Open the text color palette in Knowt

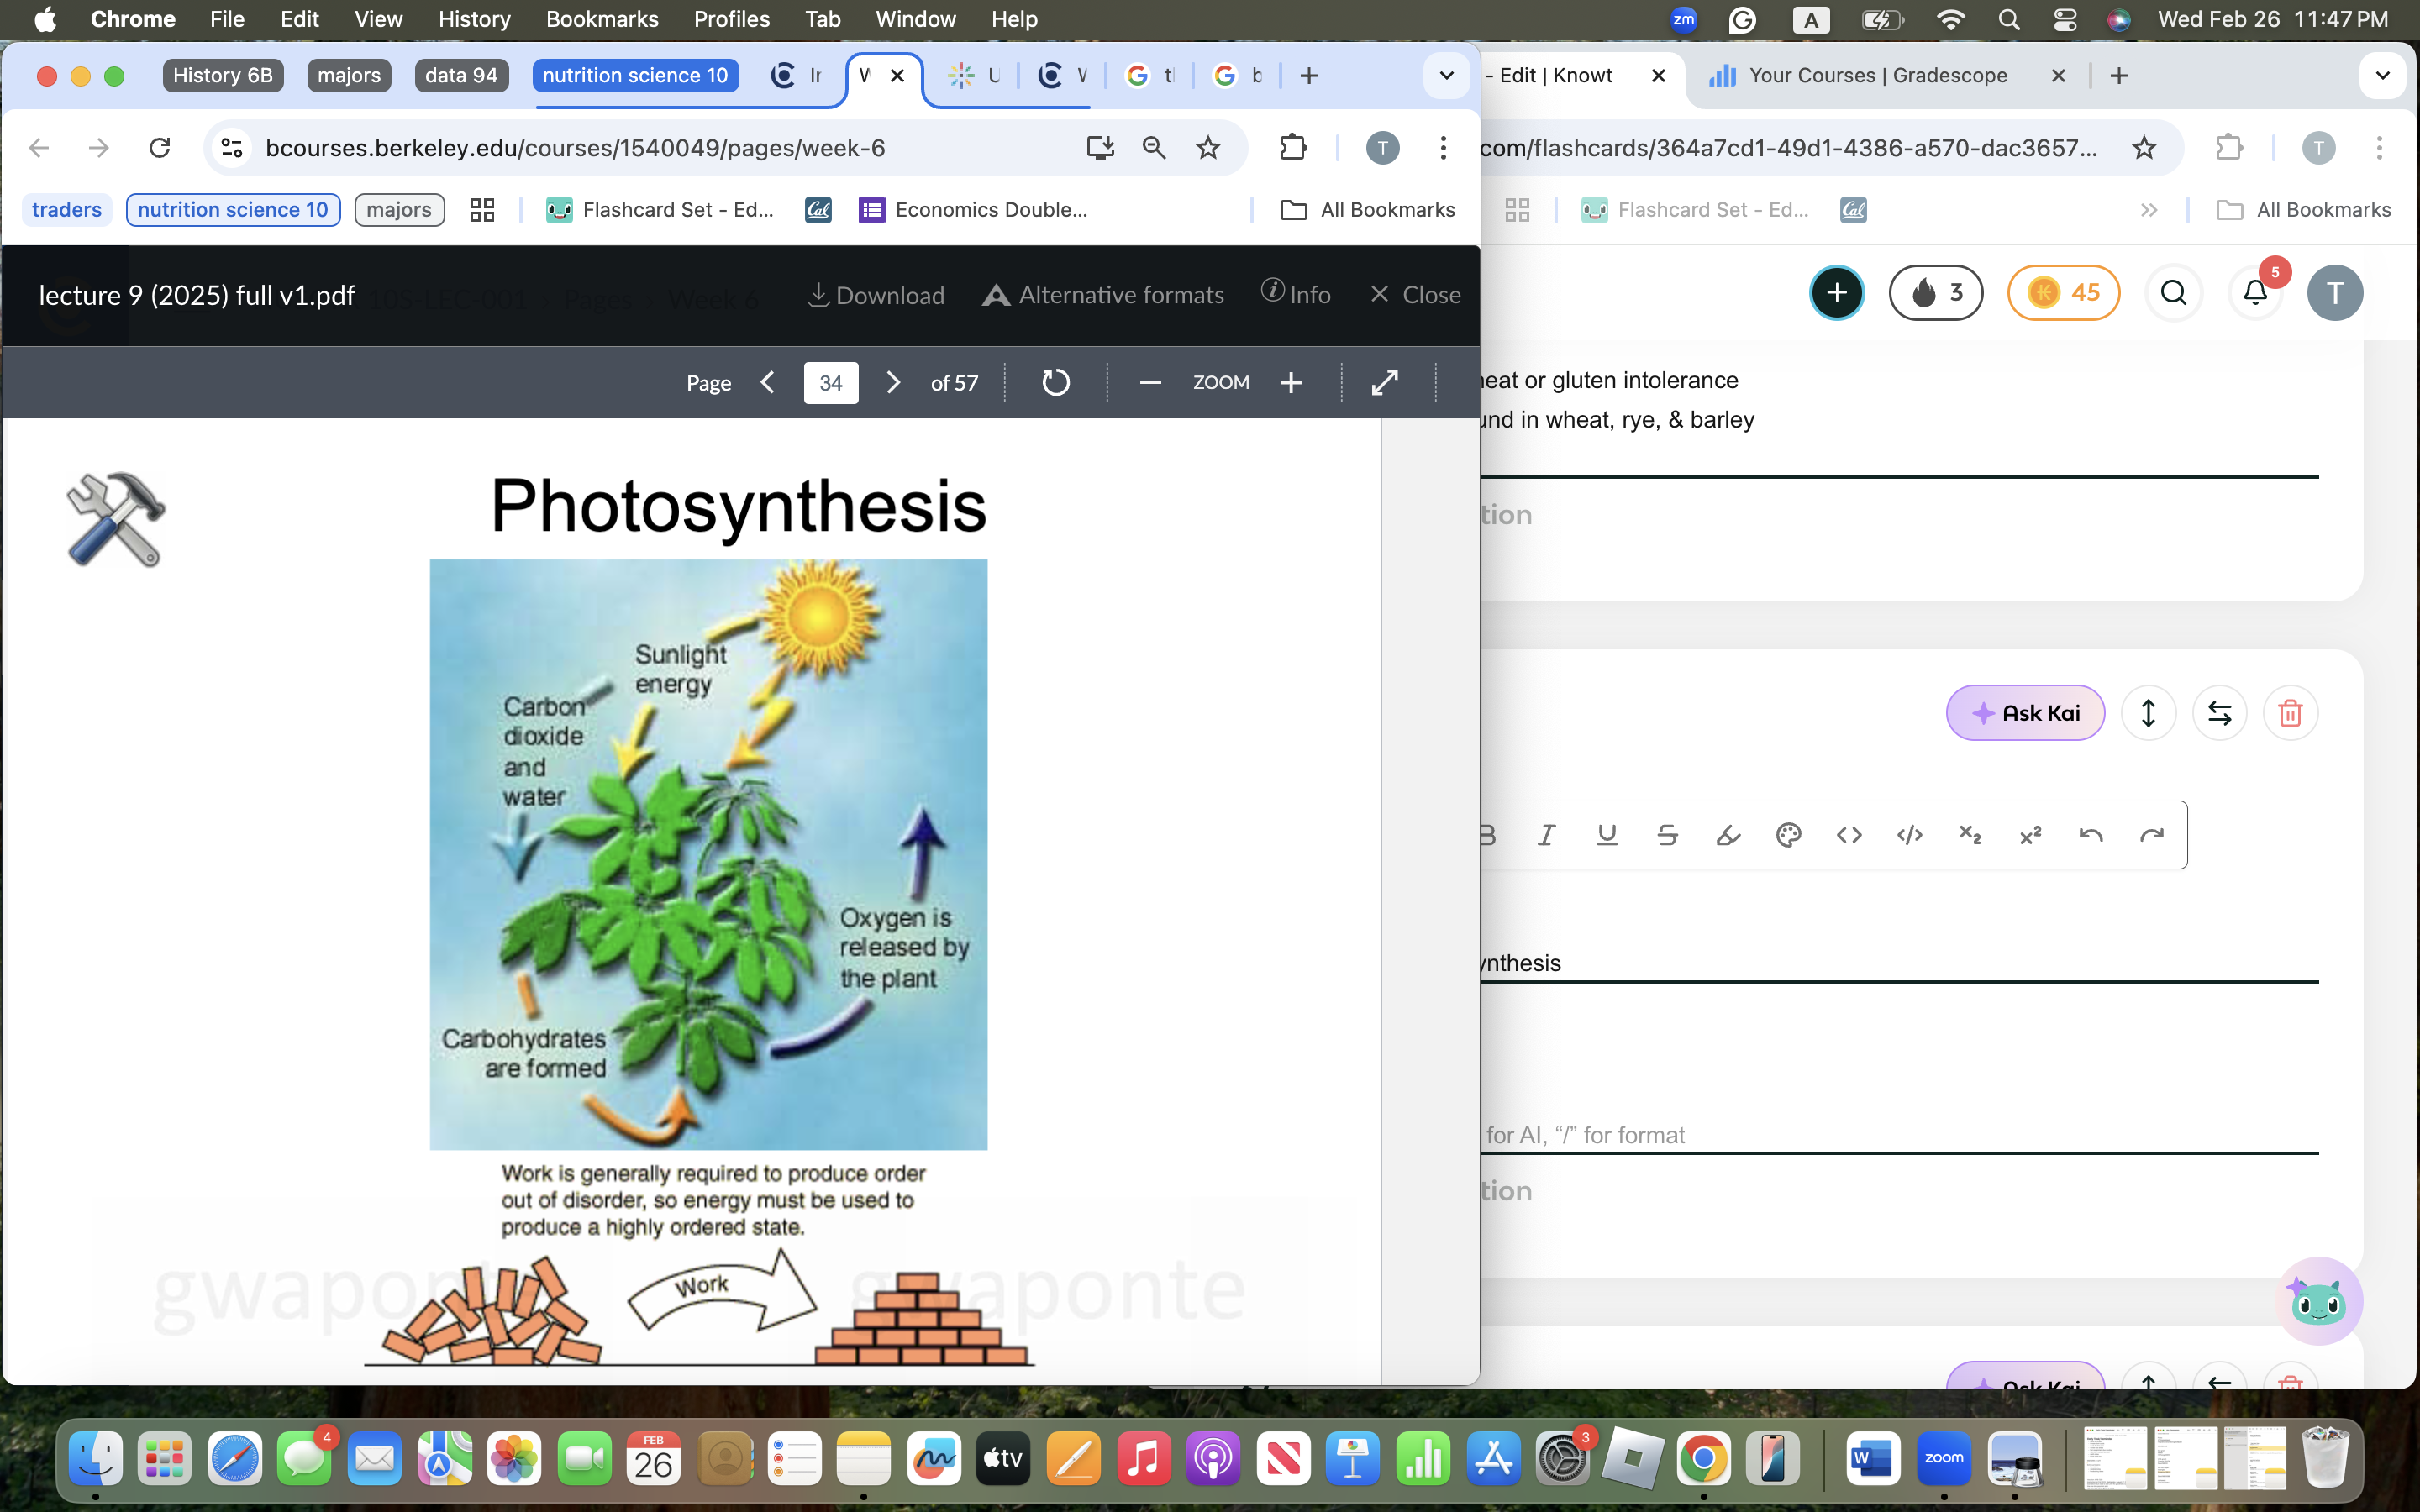(1788, 835)
